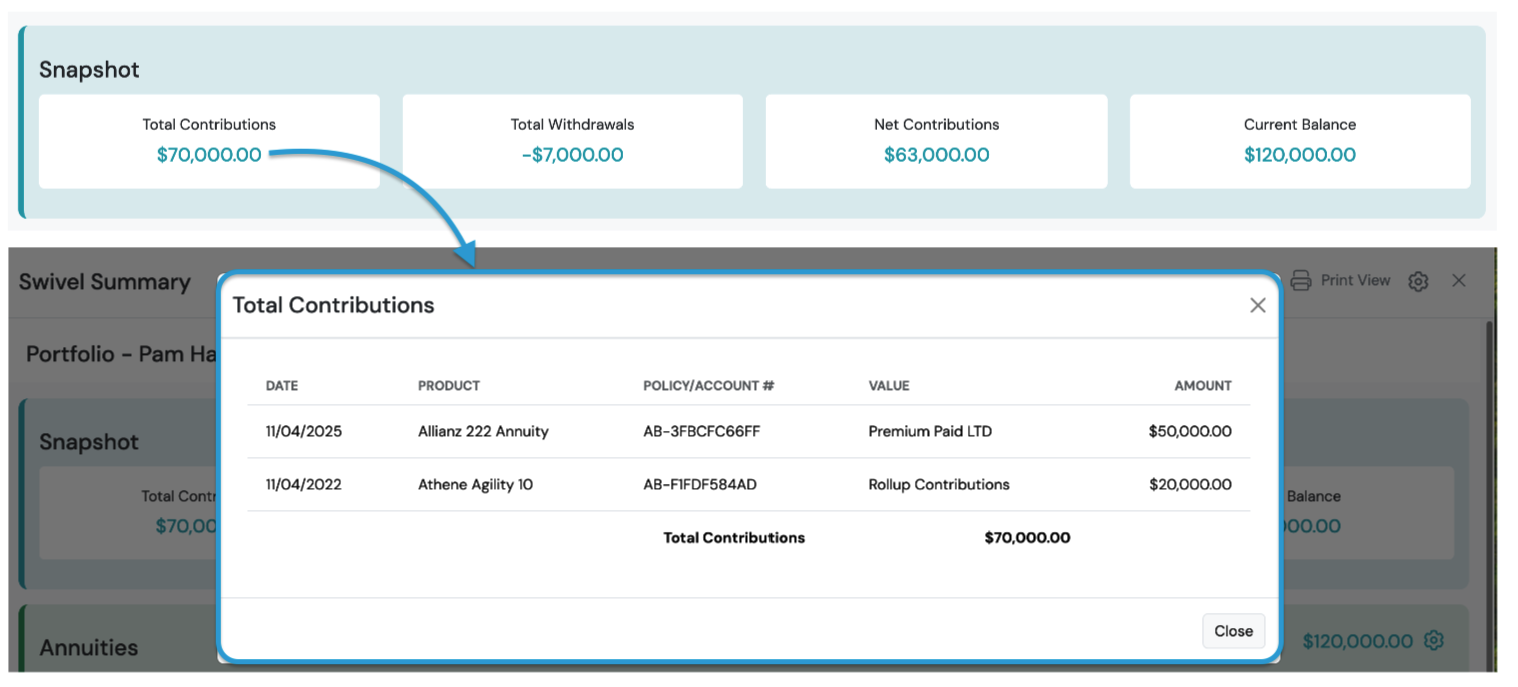Click the AMOUNT column header
Viewport: 1518px width, 687px height.
[1203, 386]
